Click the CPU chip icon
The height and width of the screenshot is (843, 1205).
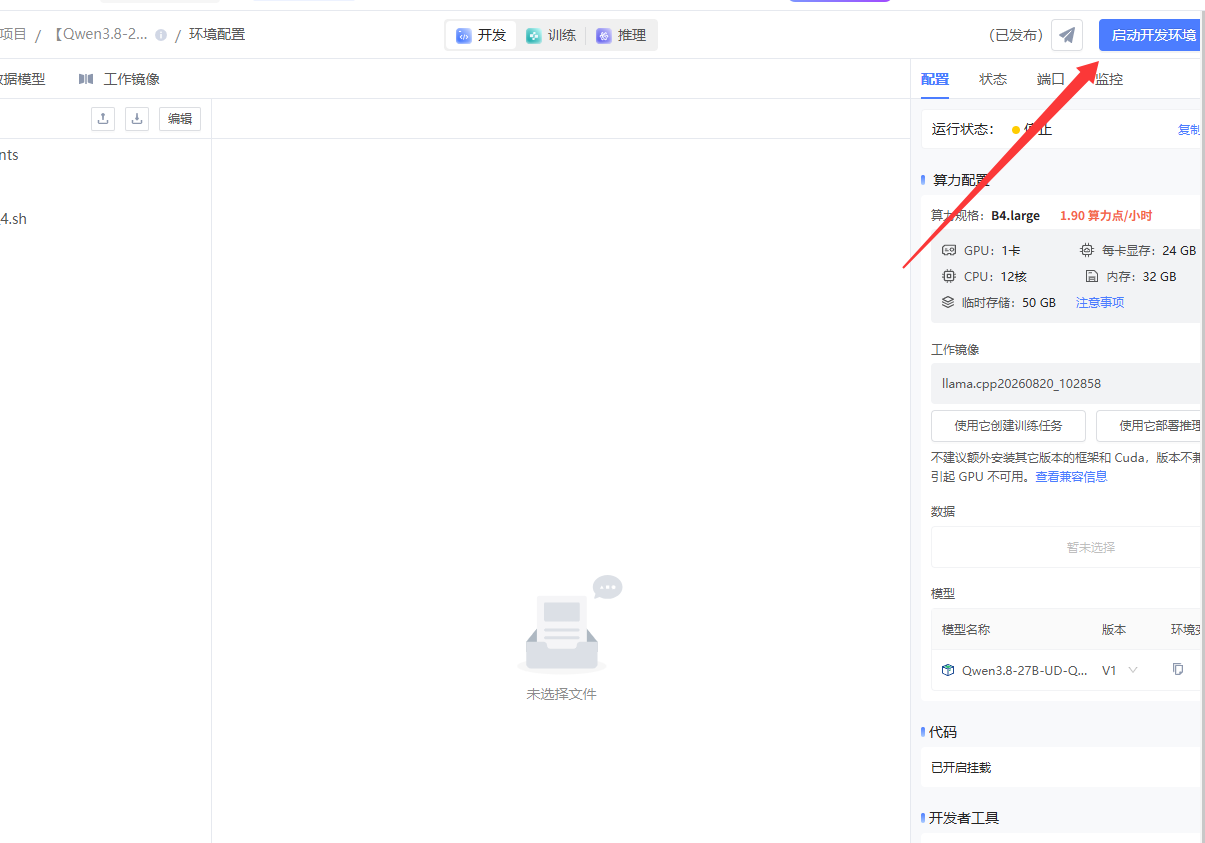(x=949, y=276)
